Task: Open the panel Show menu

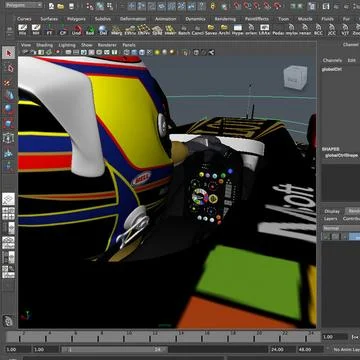Action: click(87, 45)
